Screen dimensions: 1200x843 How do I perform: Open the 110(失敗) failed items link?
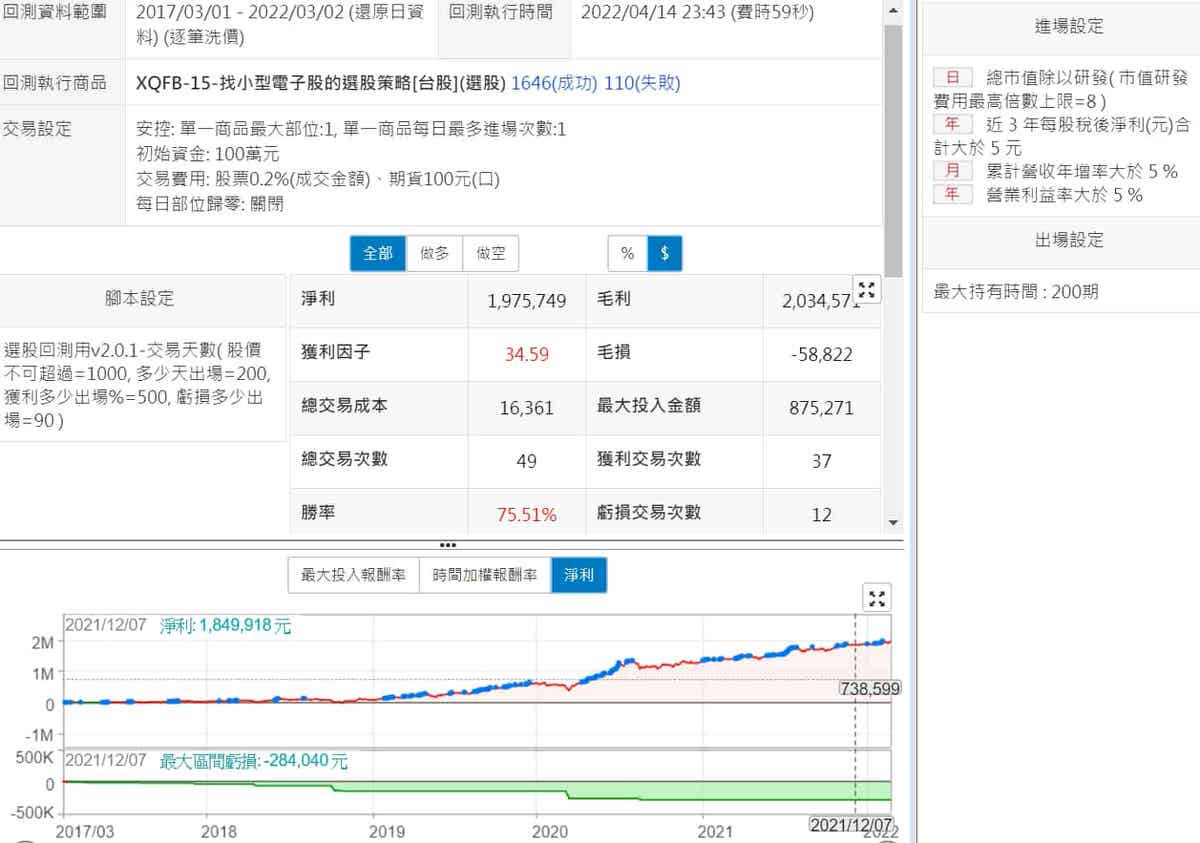click(x=642, y=83)
